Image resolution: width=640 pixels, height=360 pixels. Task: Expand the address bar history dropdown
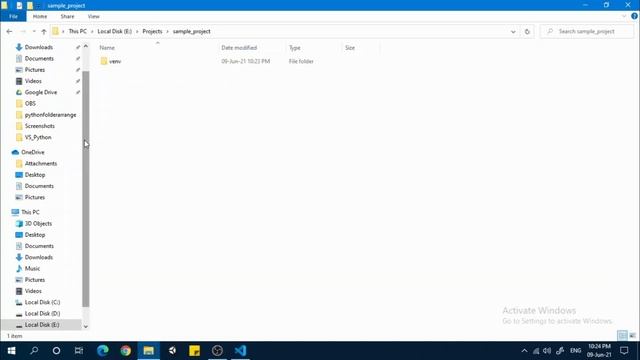[513, 31]
